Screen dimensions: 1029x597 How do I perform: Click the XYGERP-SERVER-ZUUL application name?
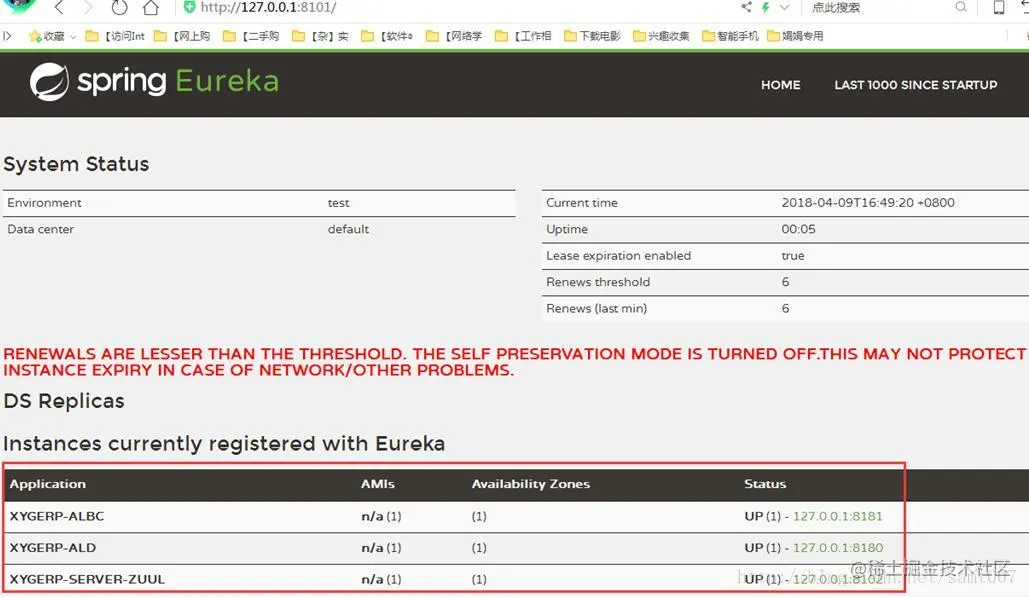(x=87, y=579)
